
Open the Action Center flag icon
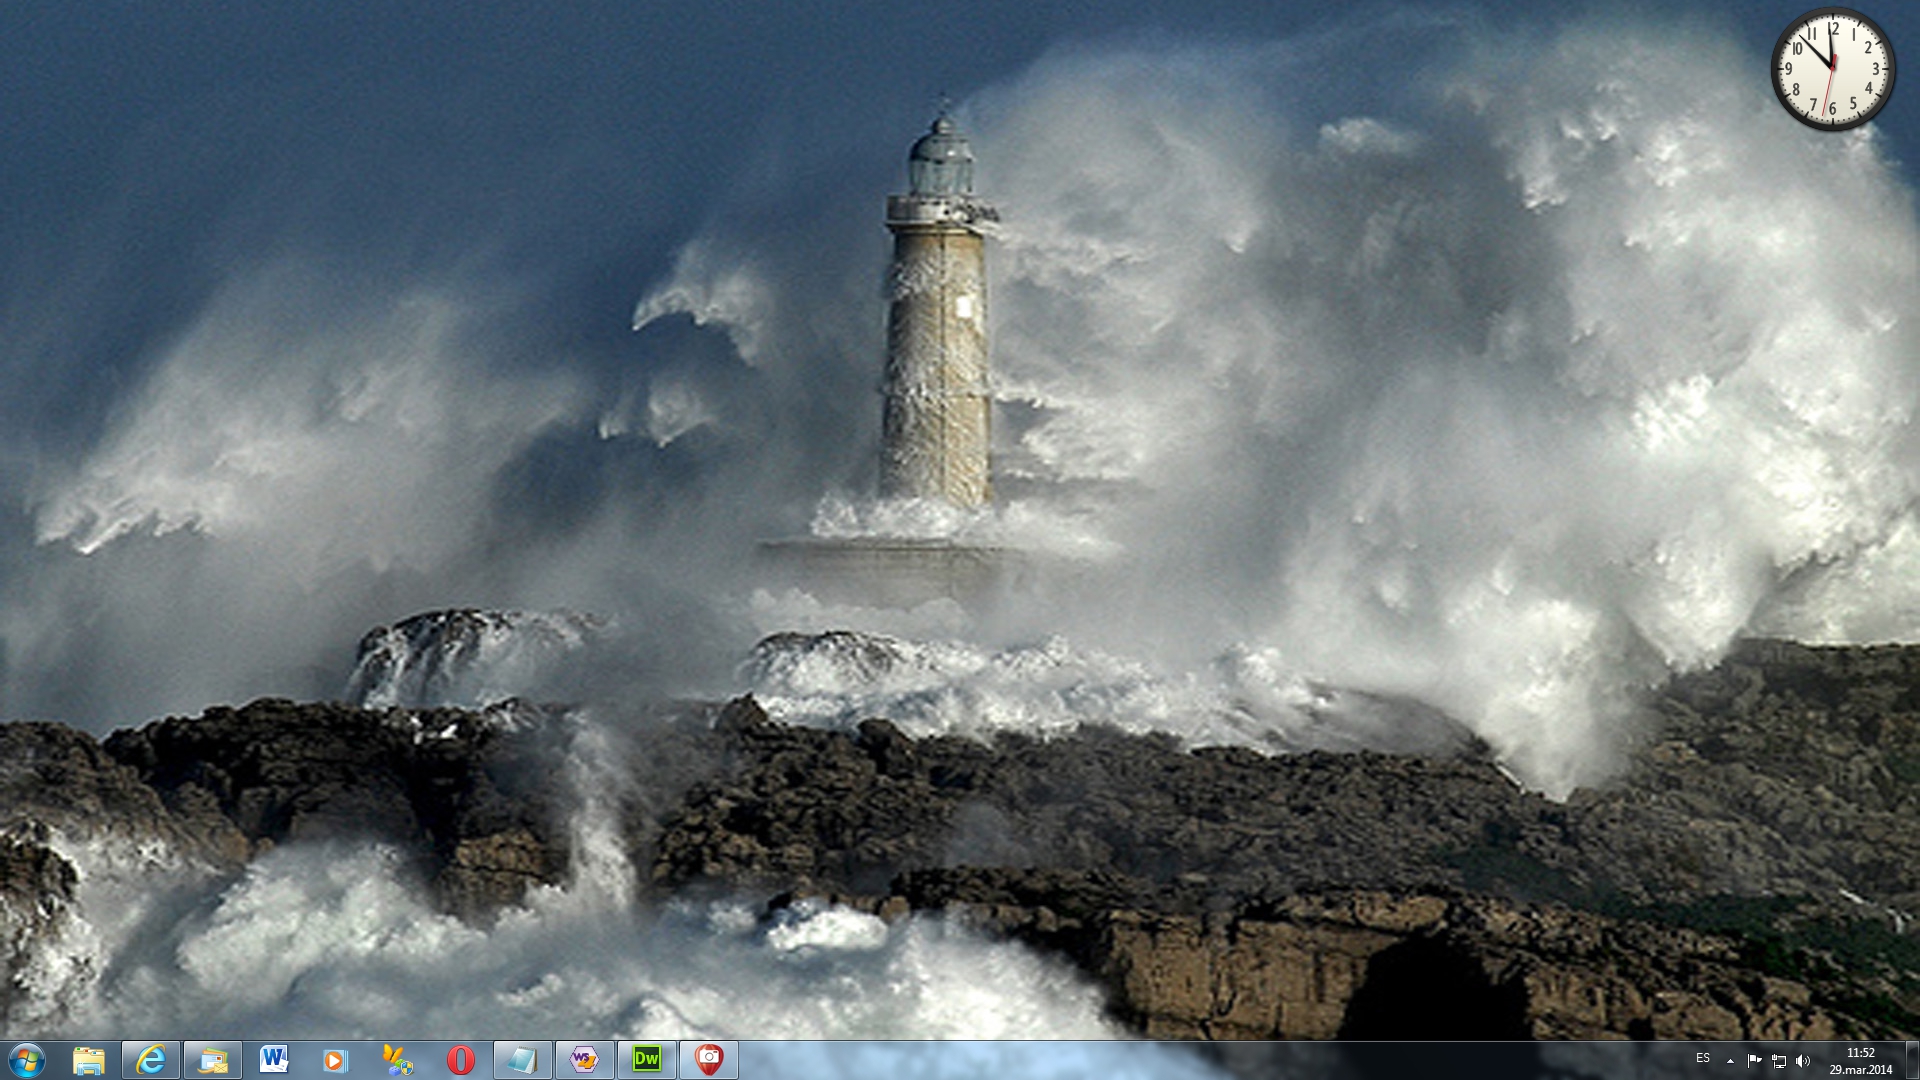point(1754,1061)
